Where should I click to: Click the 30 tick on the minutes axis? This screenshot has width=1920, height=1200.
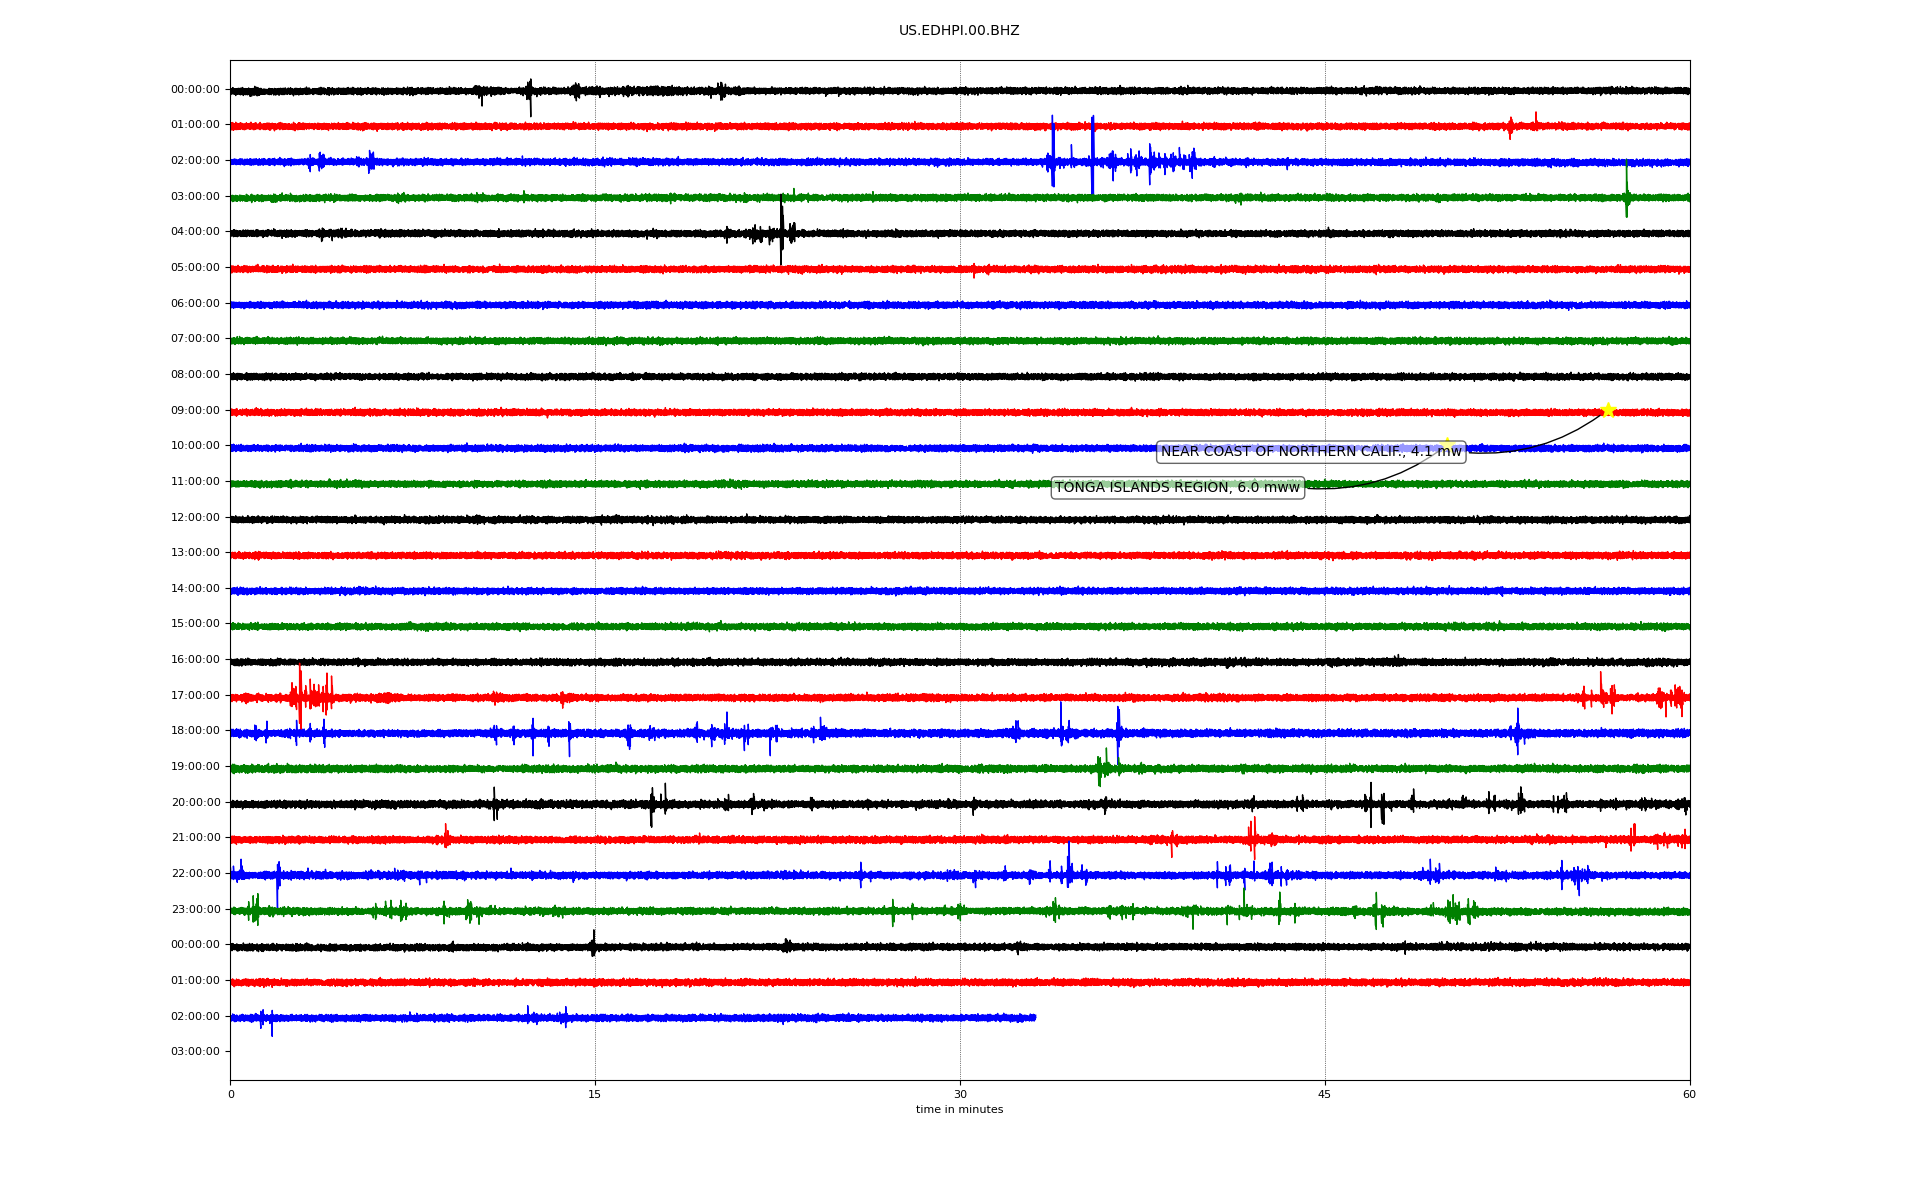click(960, 1095)
